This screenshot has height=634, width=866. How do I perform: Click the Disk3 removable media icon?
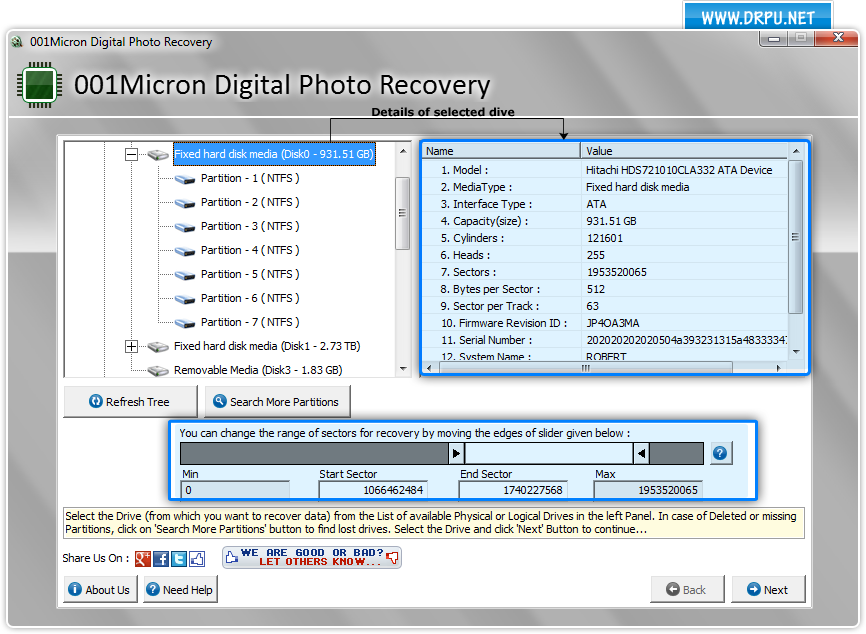(158, 371)
